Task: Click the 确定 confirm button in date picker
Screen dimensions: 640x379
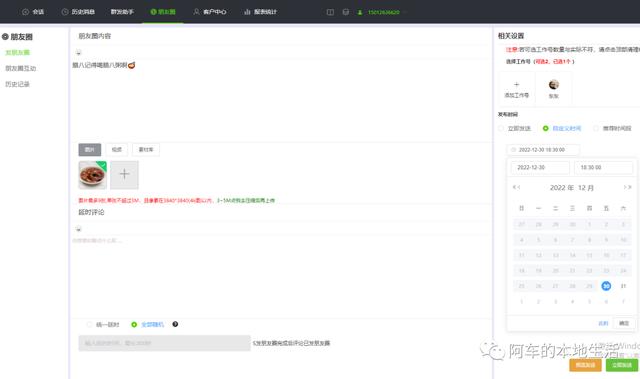Action: [624, 323]
